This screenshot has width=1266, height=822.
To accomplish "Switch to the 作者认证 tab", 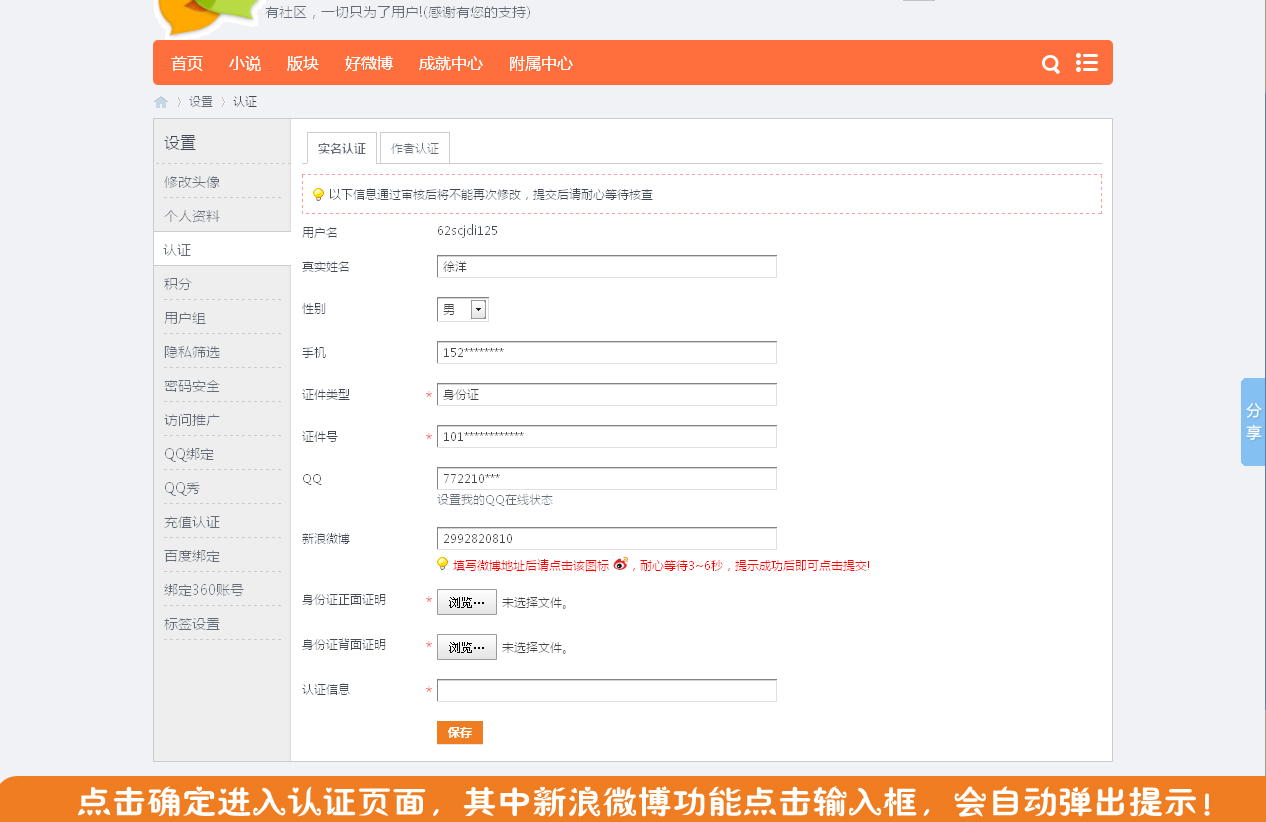I will (x=415, y=148).
